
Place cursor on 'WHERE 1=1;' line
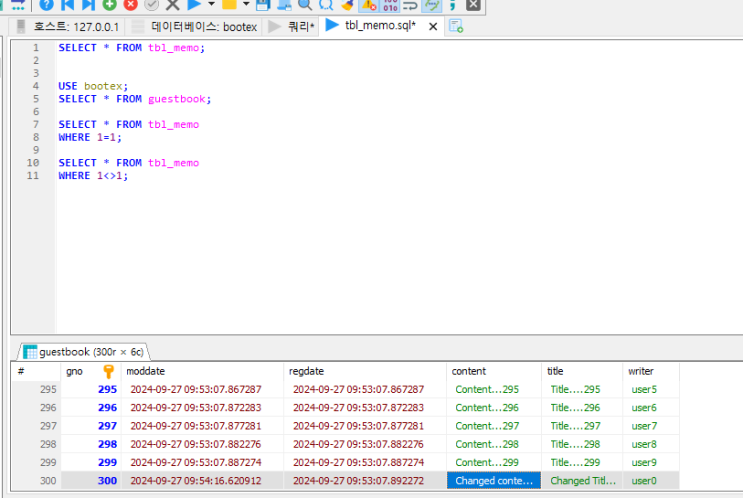[x=90, y=137]
